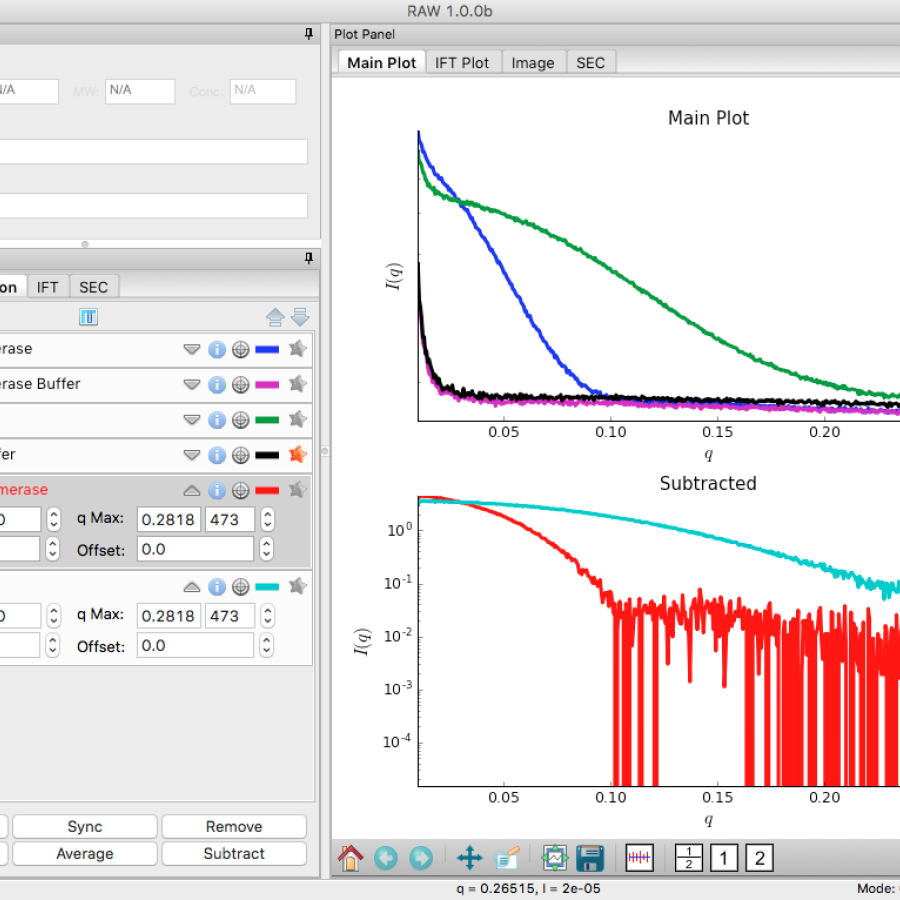Select the SEC control tab
Viewport: 900px width, 900px height.
[94, 287]
